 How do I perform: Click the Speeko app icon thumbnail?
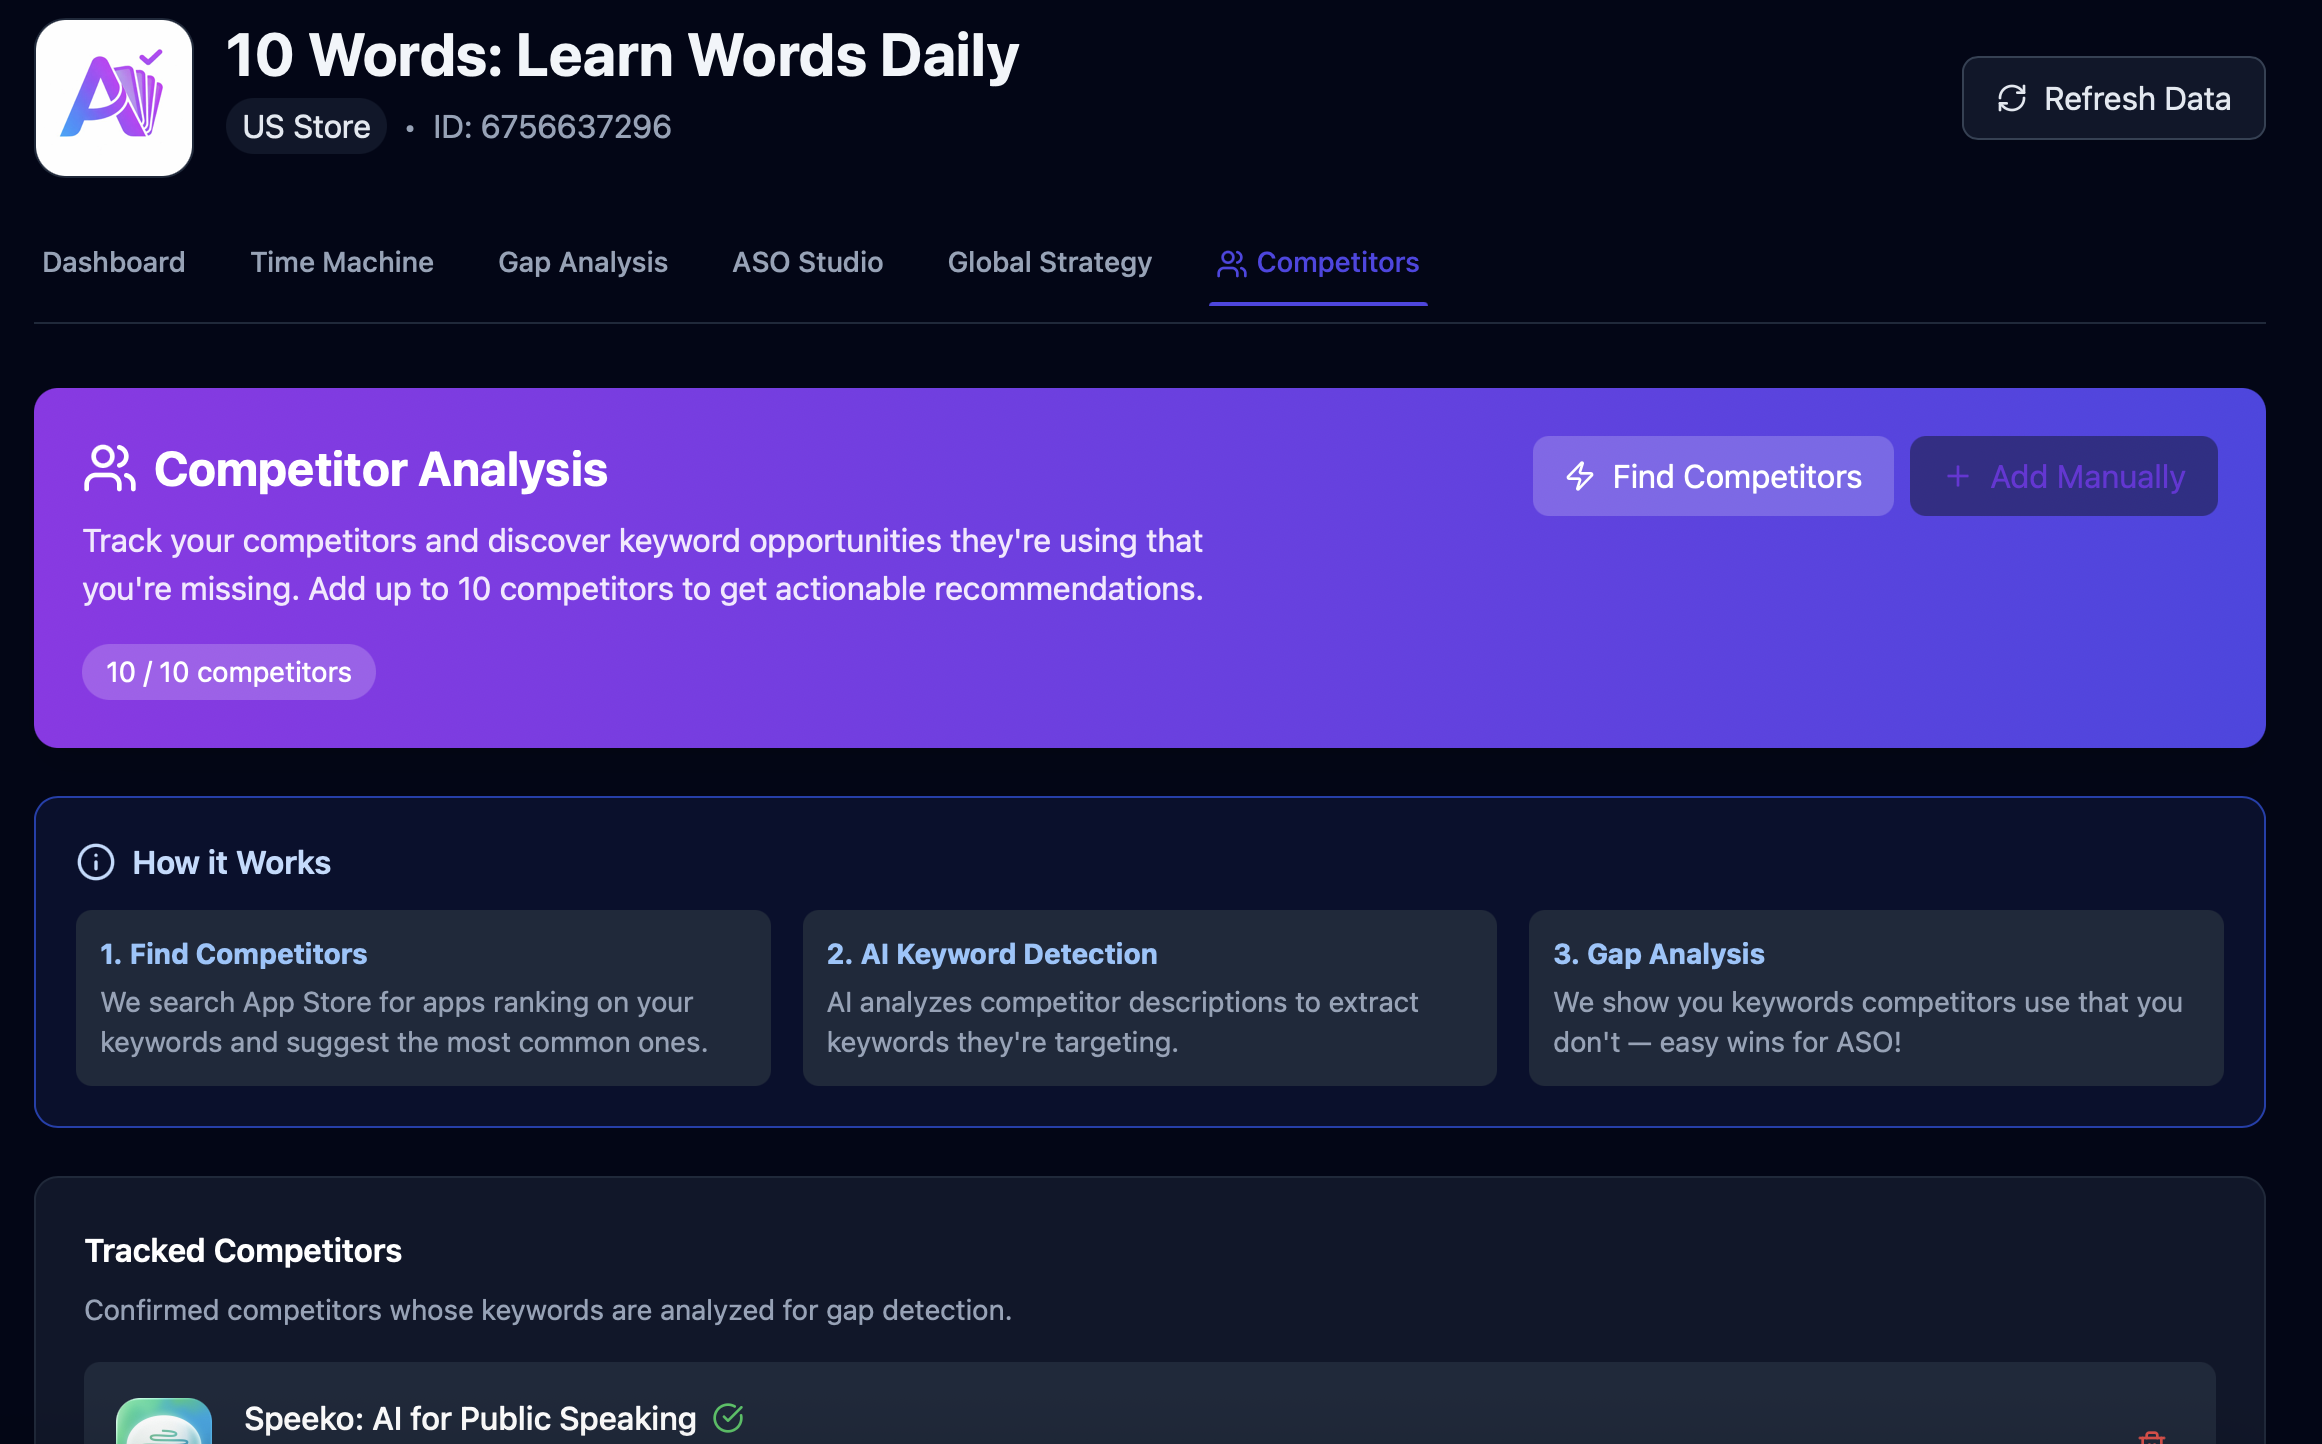click(x=164, y=1424)
